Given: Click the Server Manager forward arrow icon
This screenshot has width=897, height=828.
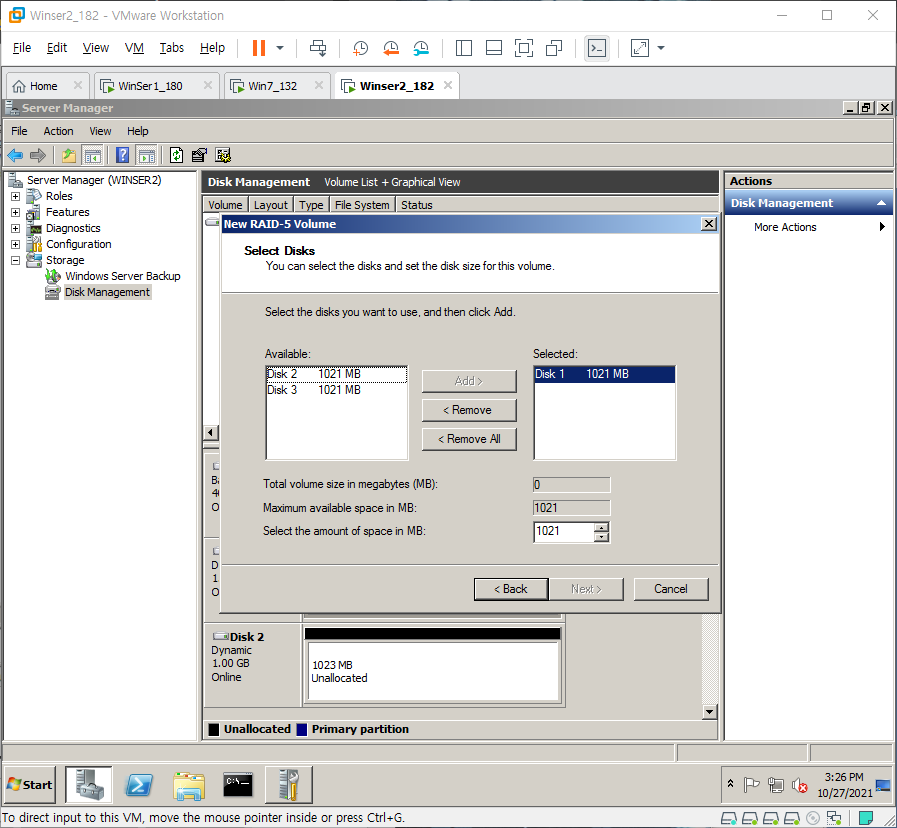Looking at the screenshot, I should point(38,155).
